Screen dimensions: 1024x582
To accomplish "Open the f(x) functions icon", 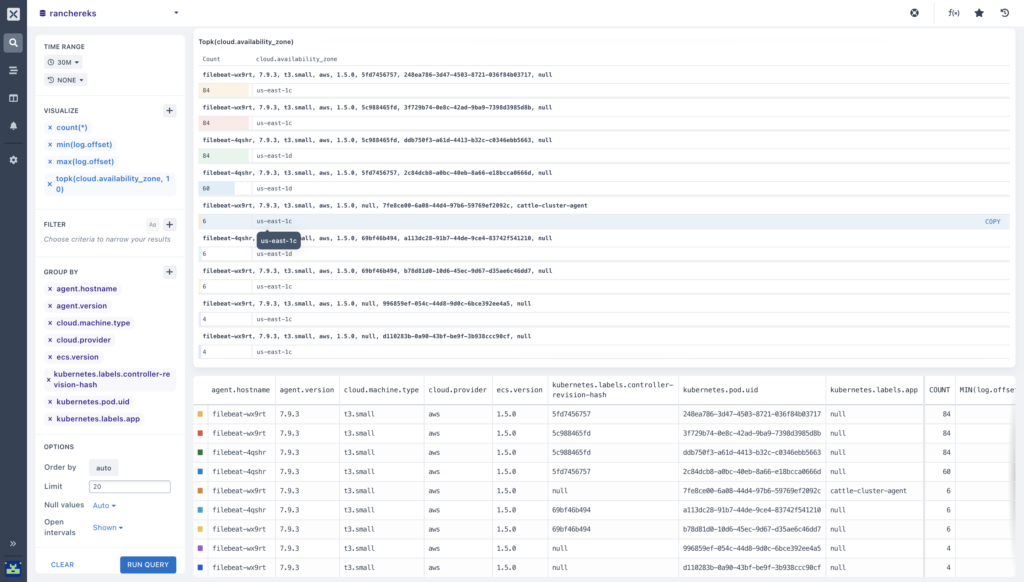I will point(953,13).
